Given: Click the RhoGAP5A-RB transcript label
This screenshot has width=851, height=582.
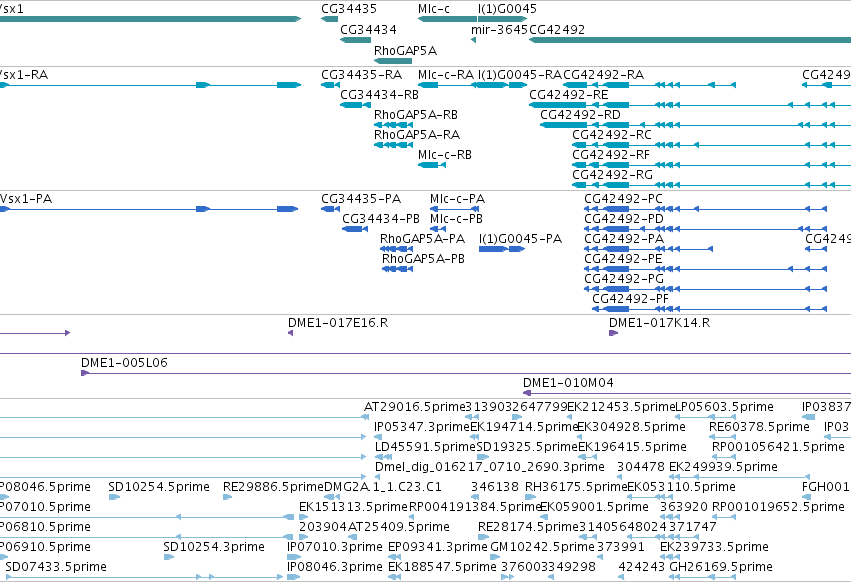Looking at the screenshot, I should [x=416, y=115].
